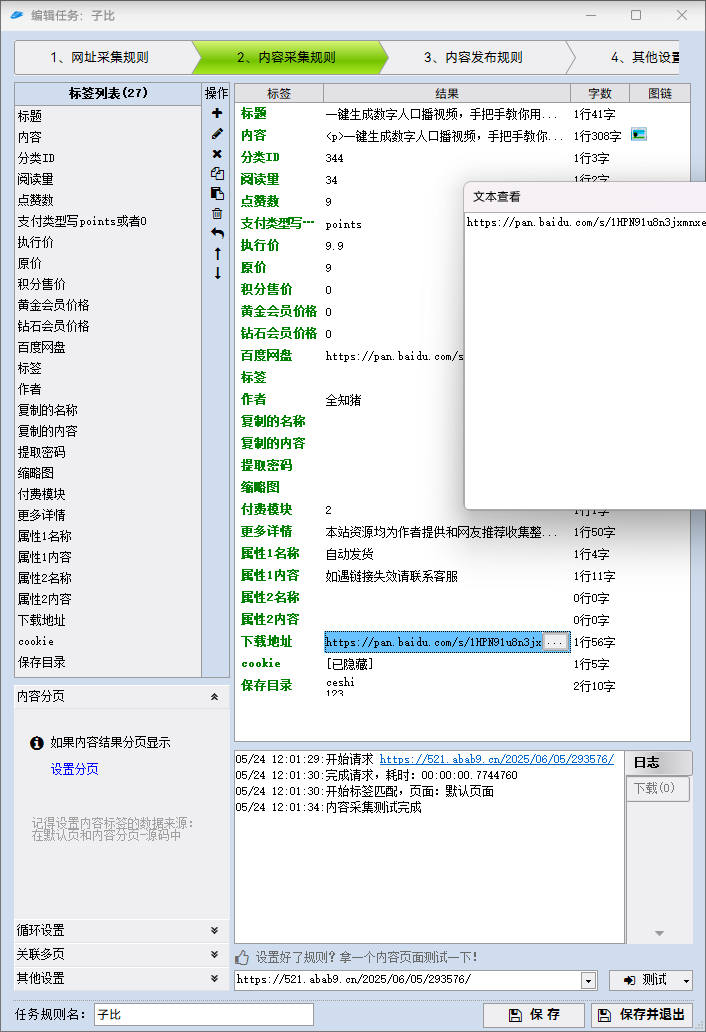The height and width of the screenshot is (1032, 706).
Task: Click the 保存 button
Action: [534, 1015]
